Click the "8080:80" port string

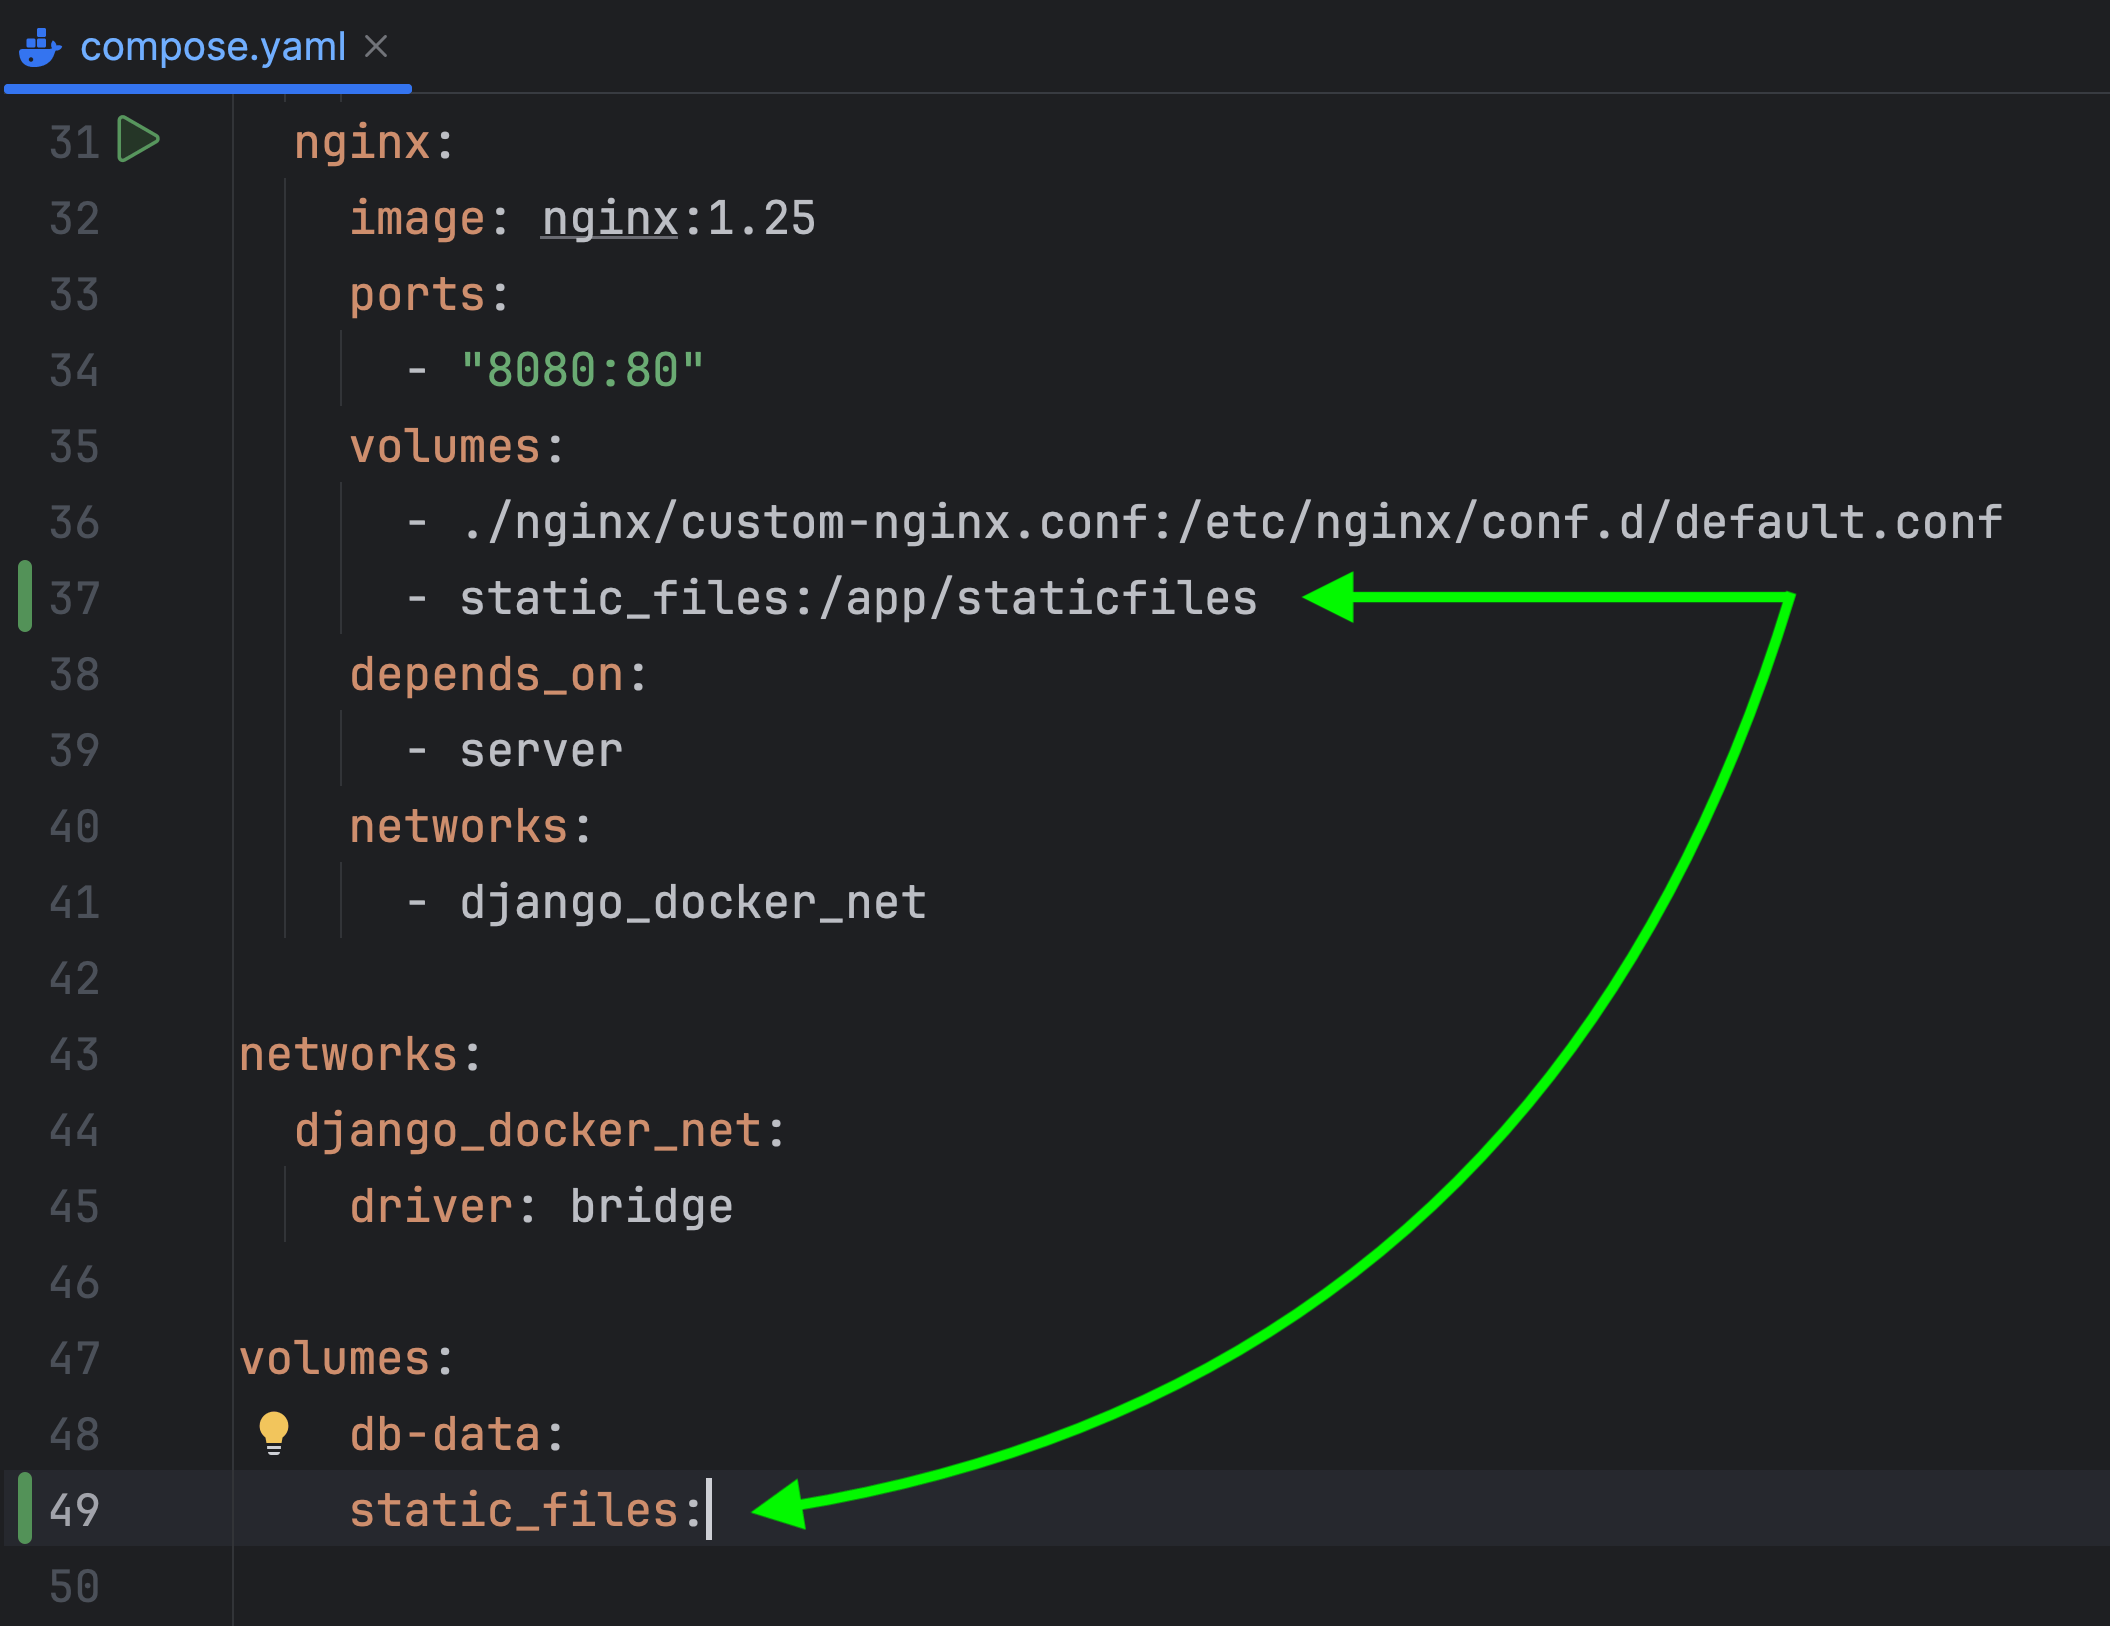pyautogui.click(x=582, y=371)
